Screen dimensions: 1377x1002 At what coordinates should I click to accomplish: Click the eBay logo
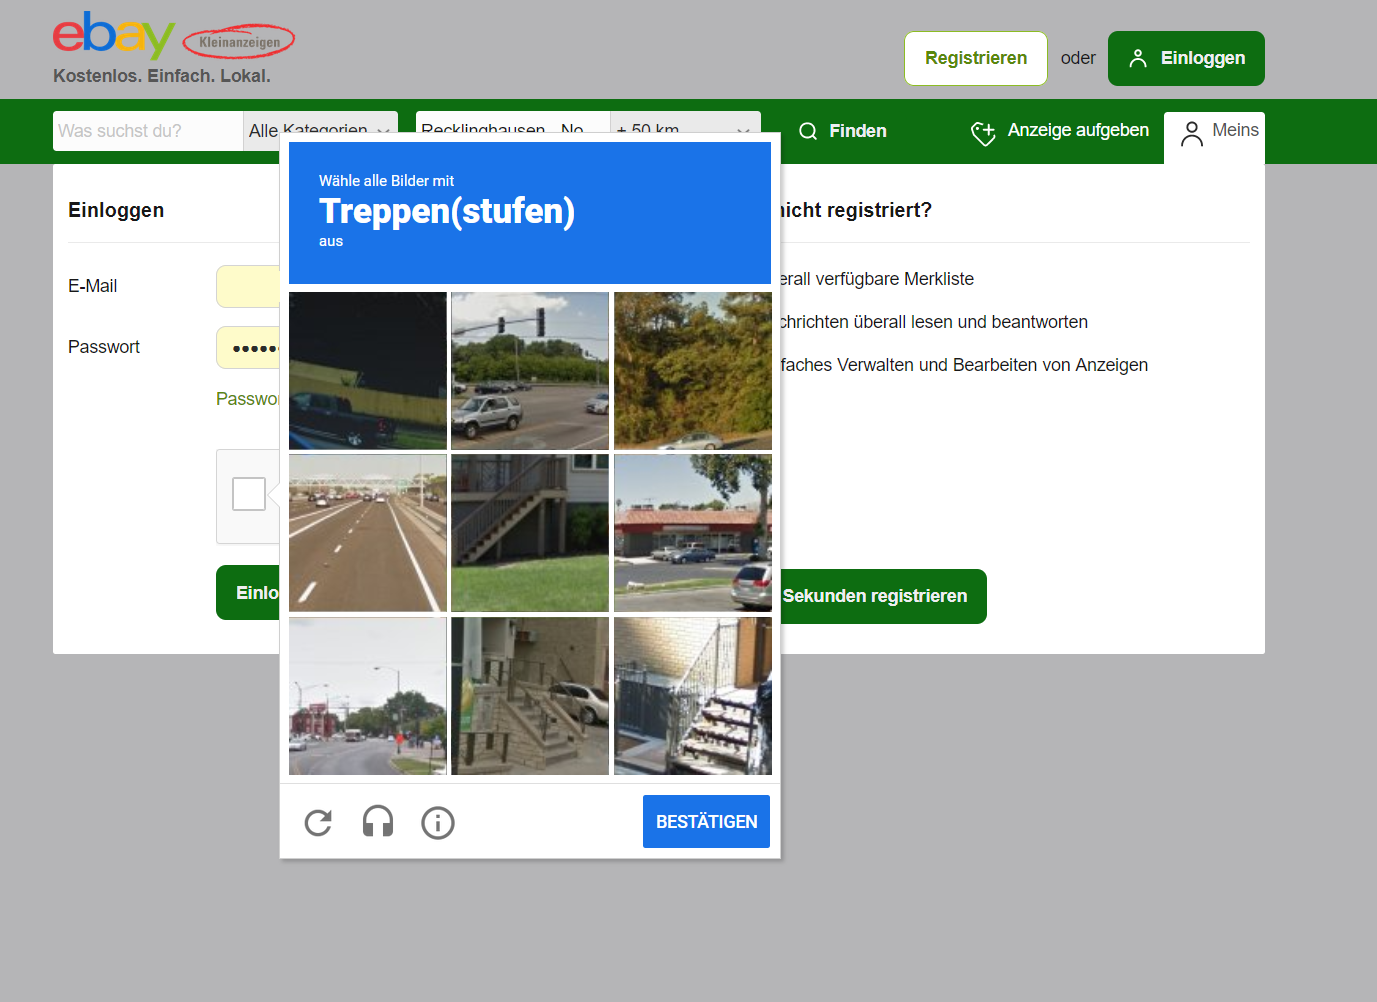113,36
